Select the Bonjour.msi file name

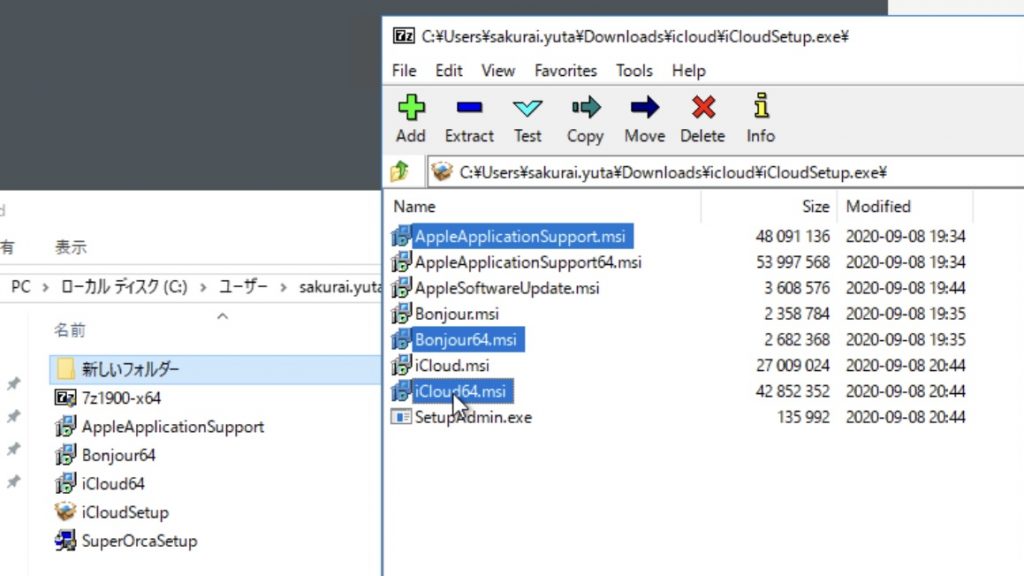tap(456, 313)
